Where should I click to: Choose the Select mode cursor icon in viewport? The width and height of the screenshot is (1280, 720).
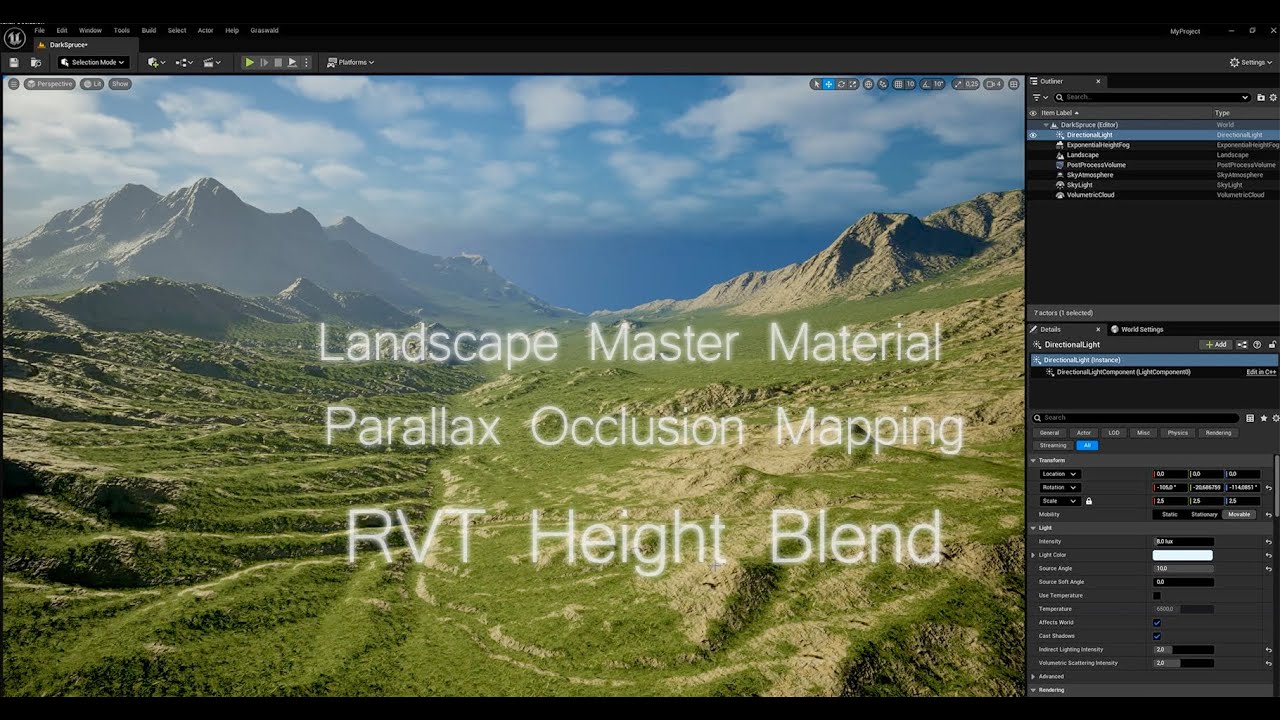816,84
